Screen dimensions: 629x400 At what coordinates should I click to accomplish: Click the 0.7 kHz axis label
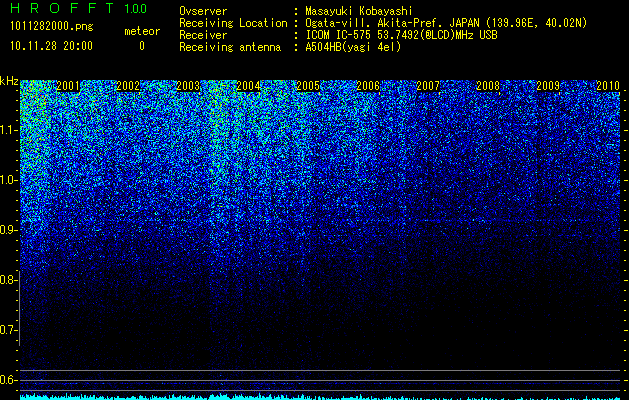[7, 330]
